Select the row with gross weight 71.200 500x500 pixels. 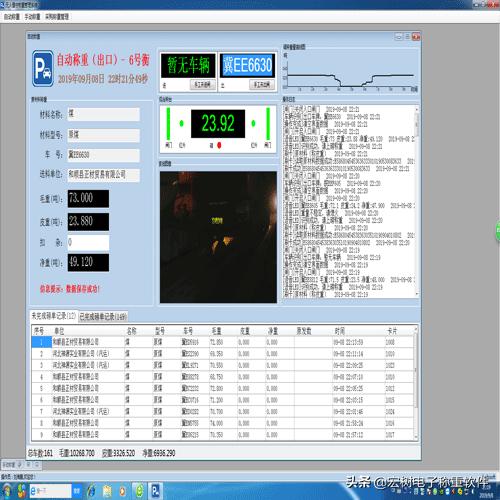[223, 400]
